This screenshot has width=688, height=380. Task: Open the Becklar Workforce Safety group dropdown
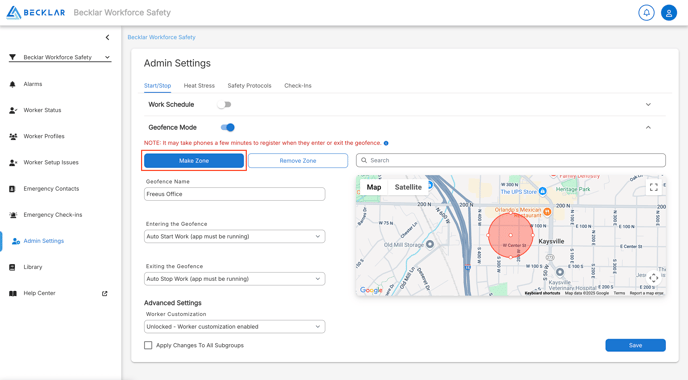pos(60,57)
